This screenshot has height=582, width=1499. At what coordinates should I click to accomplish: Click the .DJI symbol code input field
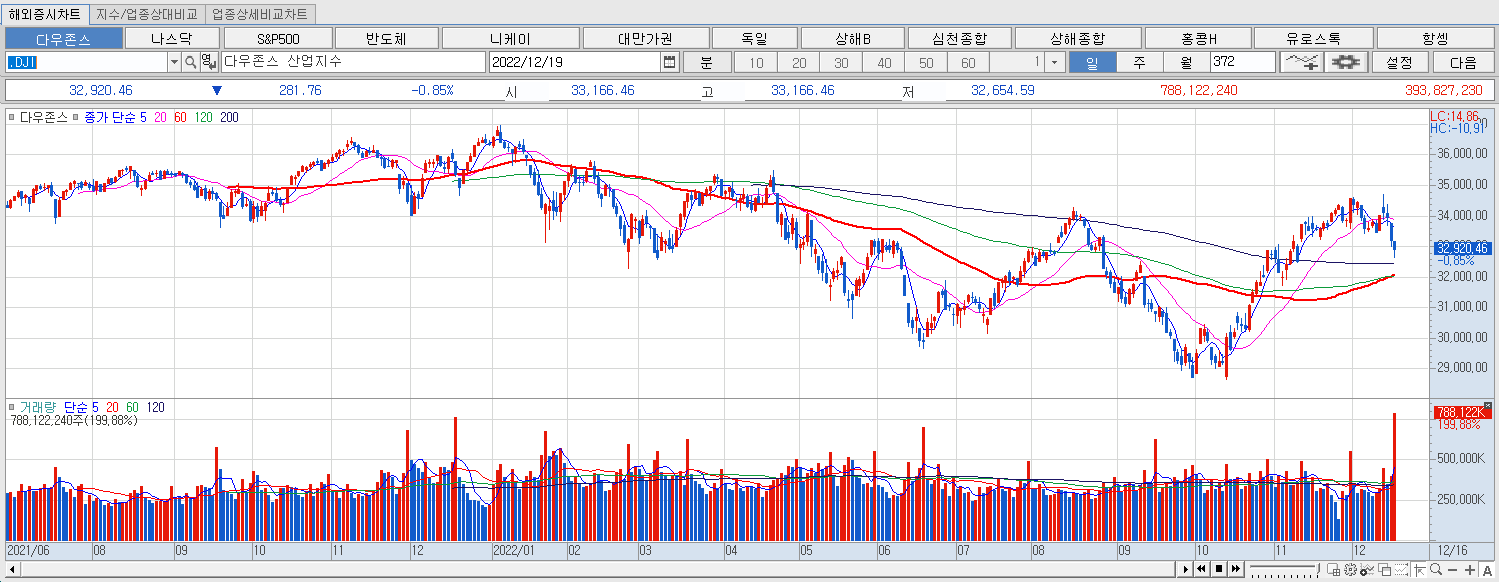coord(86,62)
